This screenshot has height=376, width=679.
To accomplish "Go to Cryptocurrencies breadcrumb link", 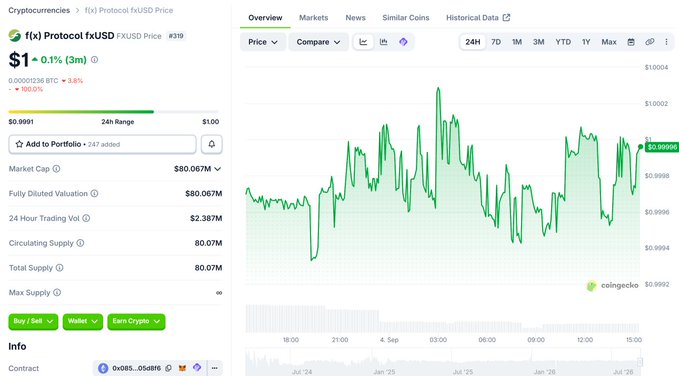I will pos(39,10).
